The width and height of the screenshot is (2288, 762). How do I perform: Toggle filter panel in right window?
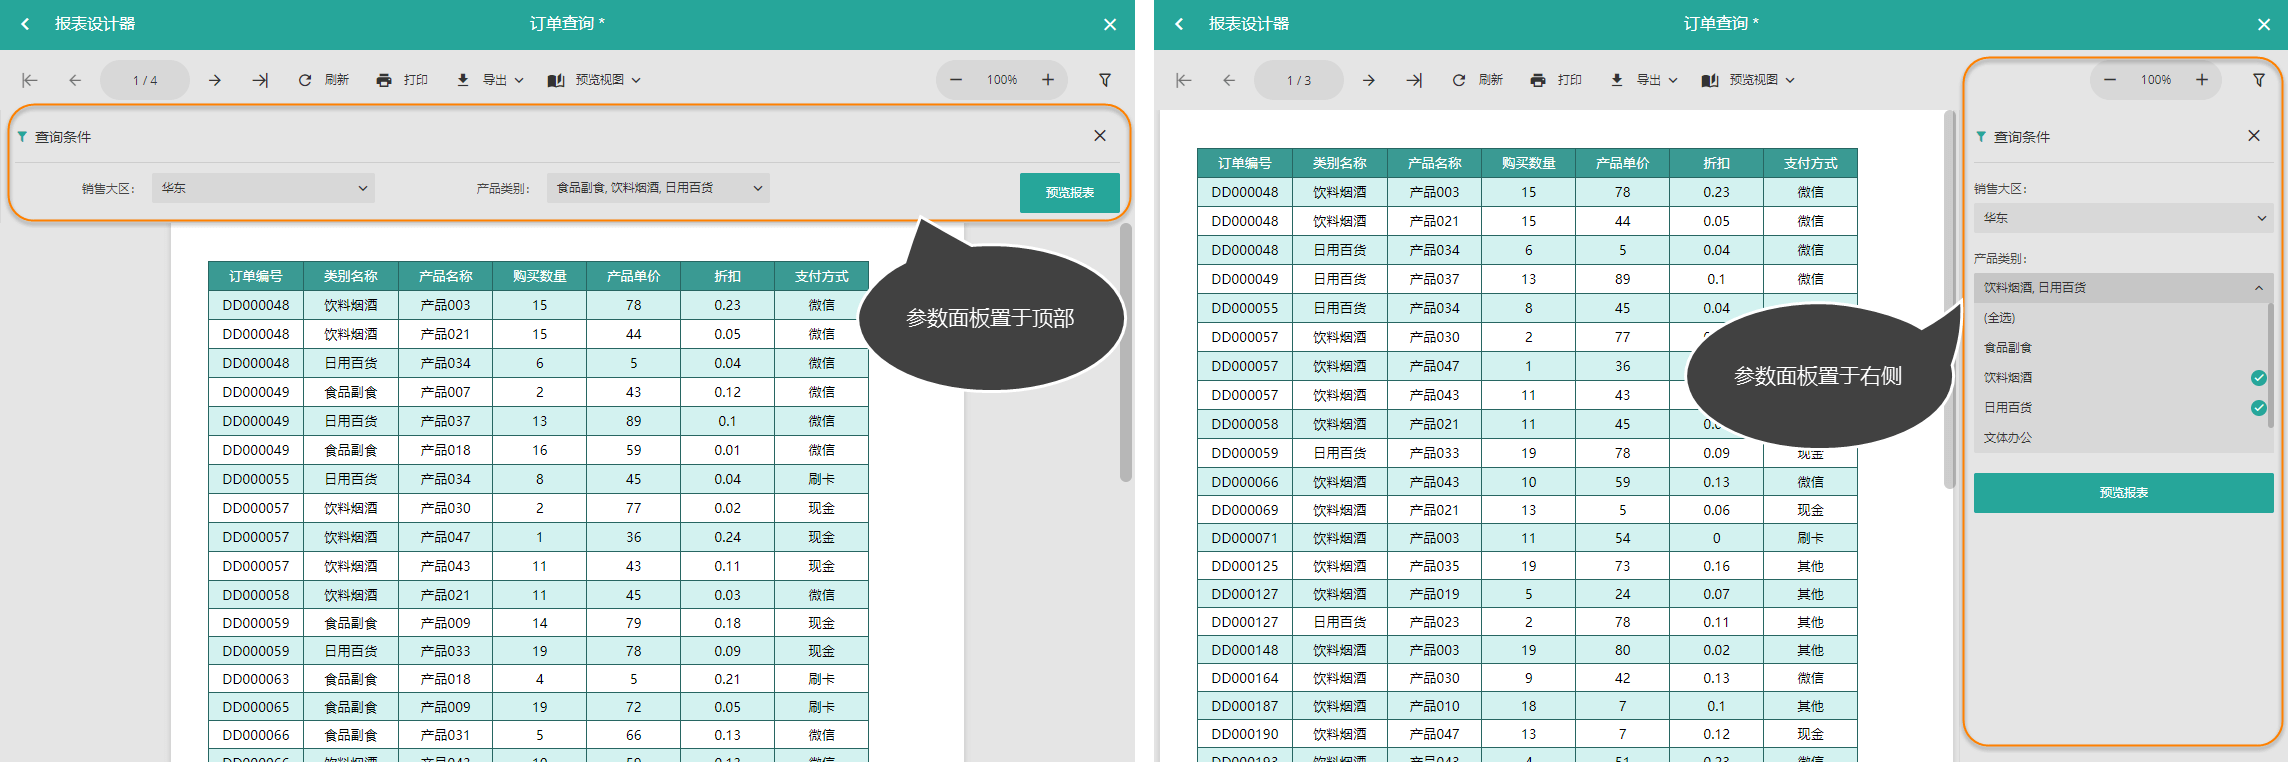2259,80
